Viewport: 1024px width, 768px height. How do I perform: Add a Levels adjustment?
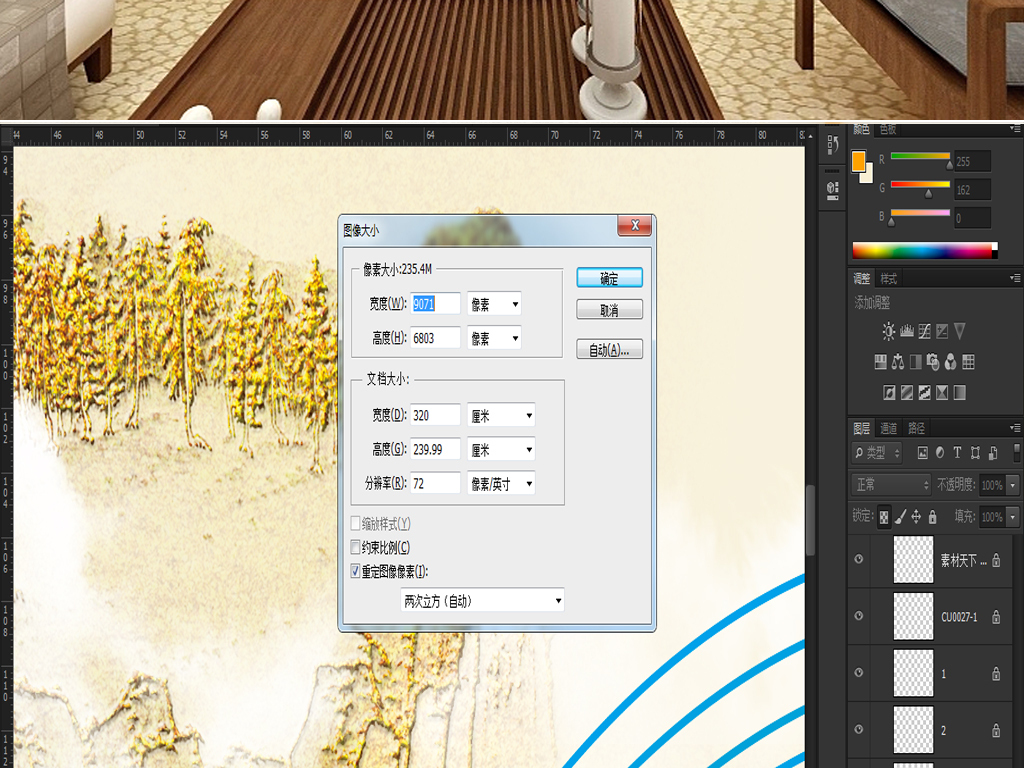point(907,331)
